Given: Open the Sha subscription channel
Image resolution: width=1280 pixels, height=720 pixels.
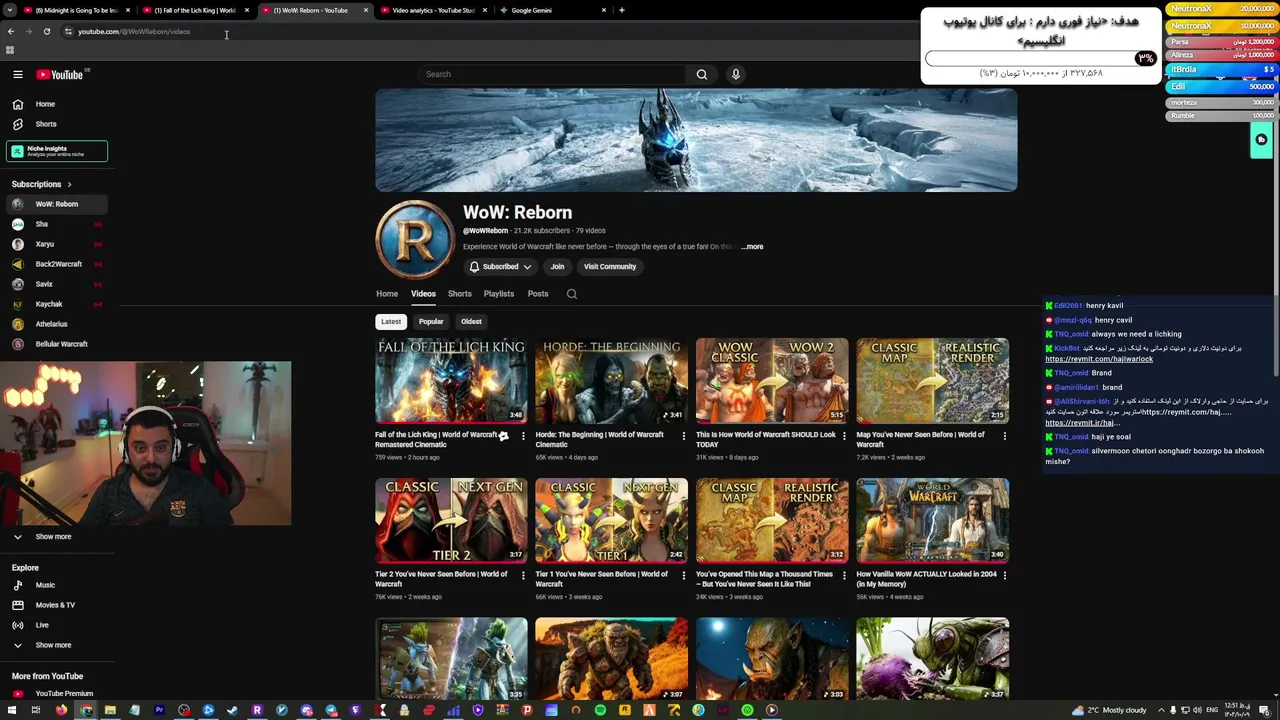Looking at the screenshot, I should point(57,224).
